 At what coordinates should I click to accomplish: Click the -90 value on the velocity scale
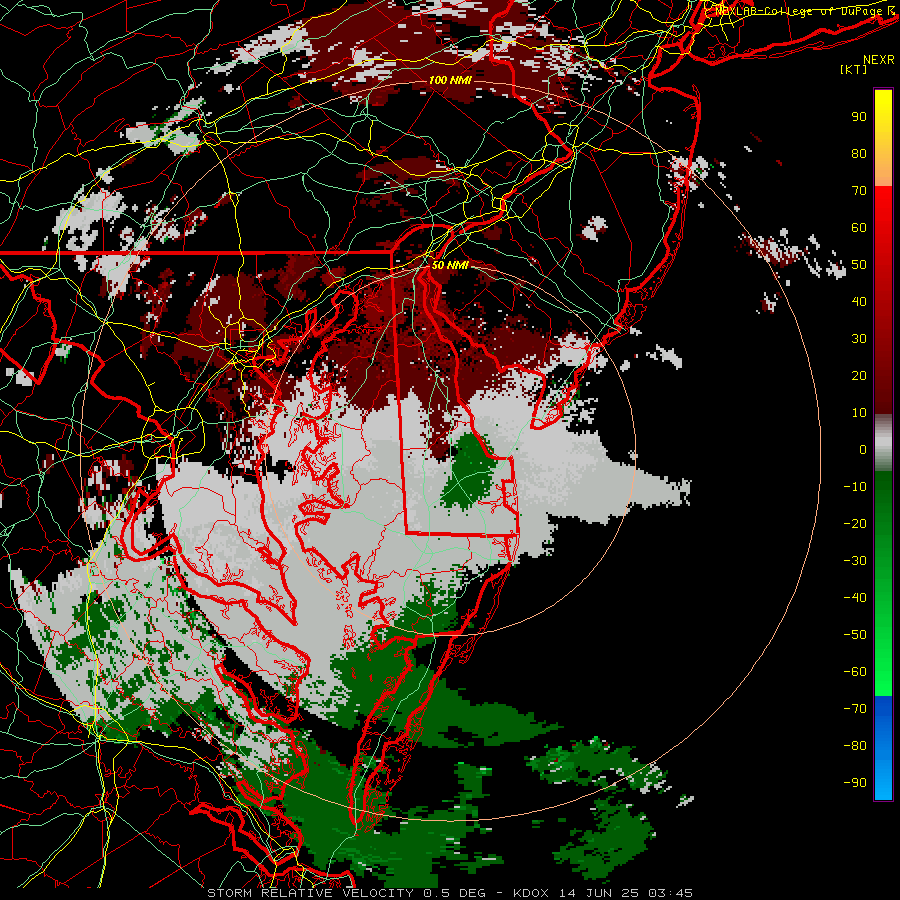tap(855, 783)
